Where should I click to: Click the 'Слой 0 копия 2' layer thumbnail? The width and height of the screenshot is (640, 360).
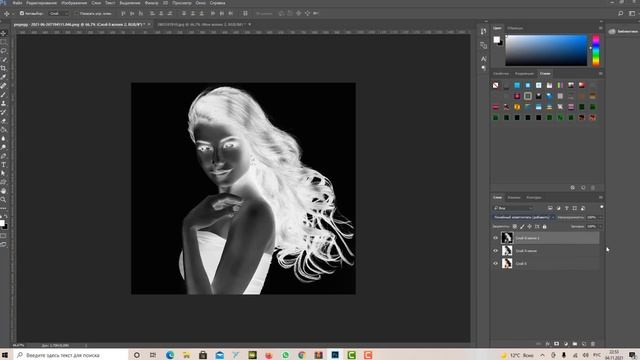tap(507, 238)
